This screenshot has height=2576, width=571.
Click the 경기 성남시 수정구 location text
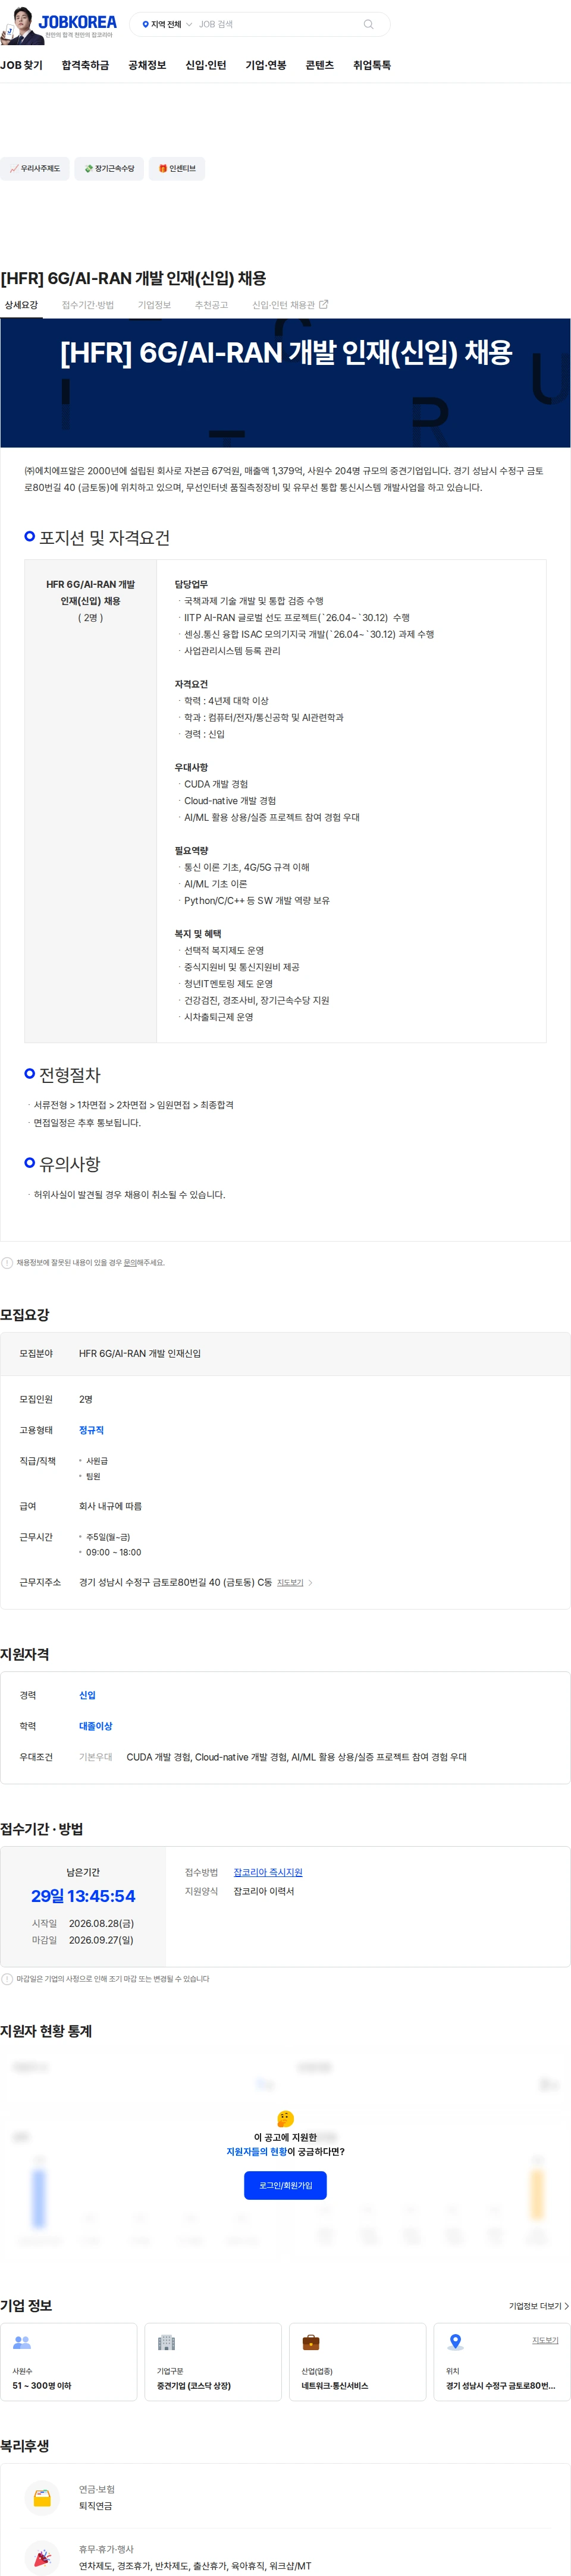coord(501,2385)
